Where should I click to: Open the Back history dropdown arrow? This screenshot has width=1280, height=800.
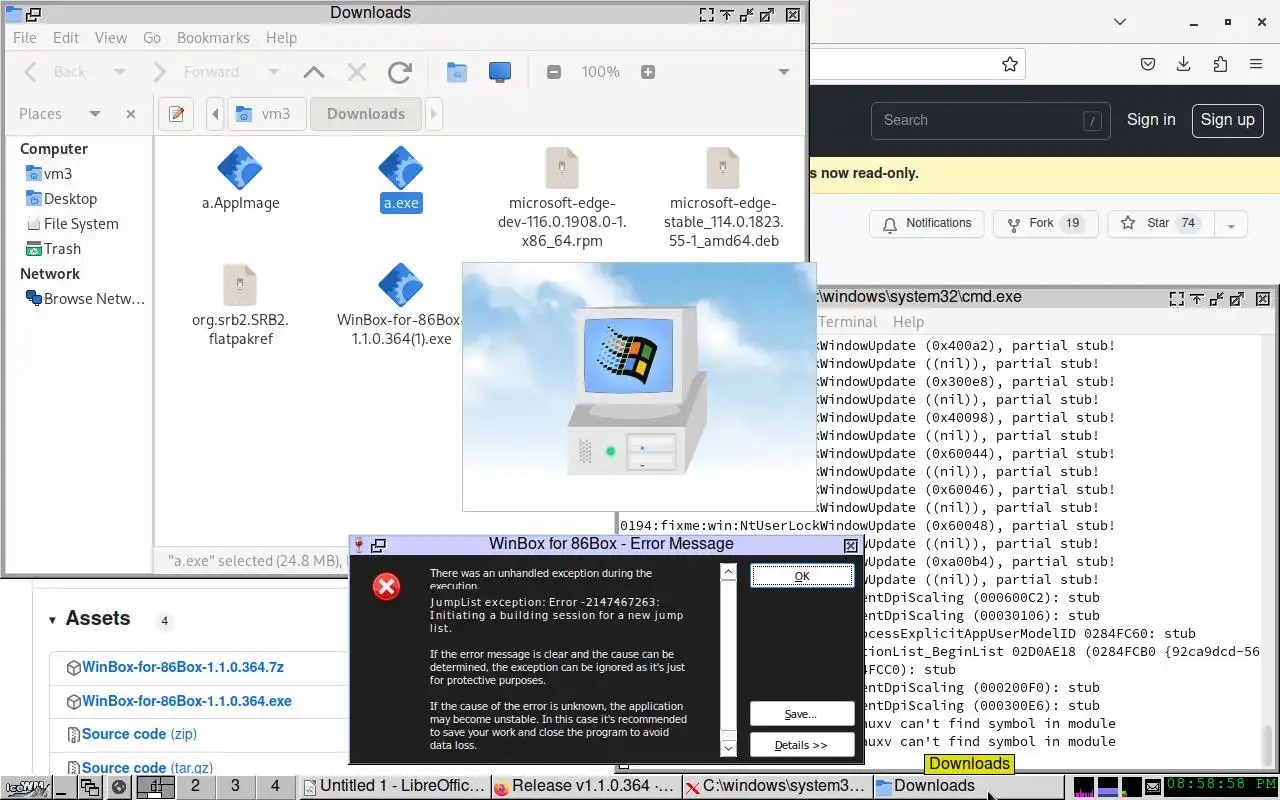120,72
